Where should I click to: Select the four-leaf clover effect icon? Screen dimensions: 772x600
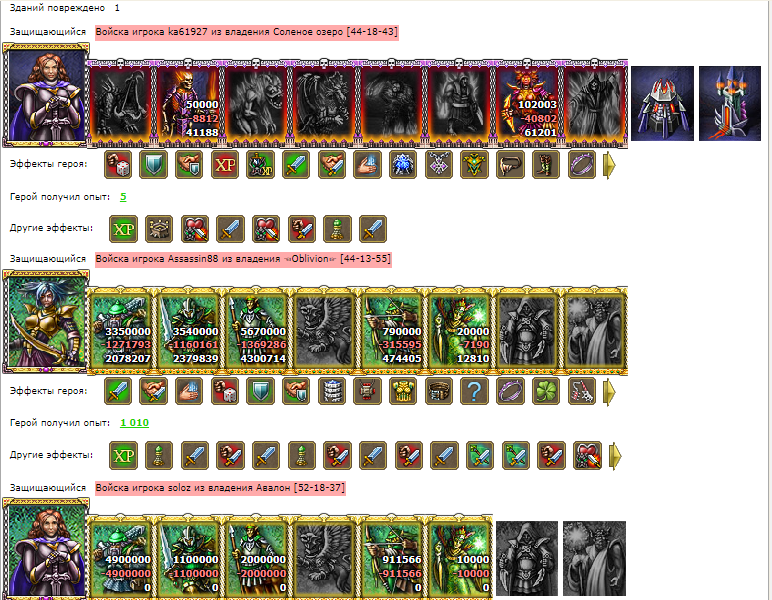click(x=546, y=391)
